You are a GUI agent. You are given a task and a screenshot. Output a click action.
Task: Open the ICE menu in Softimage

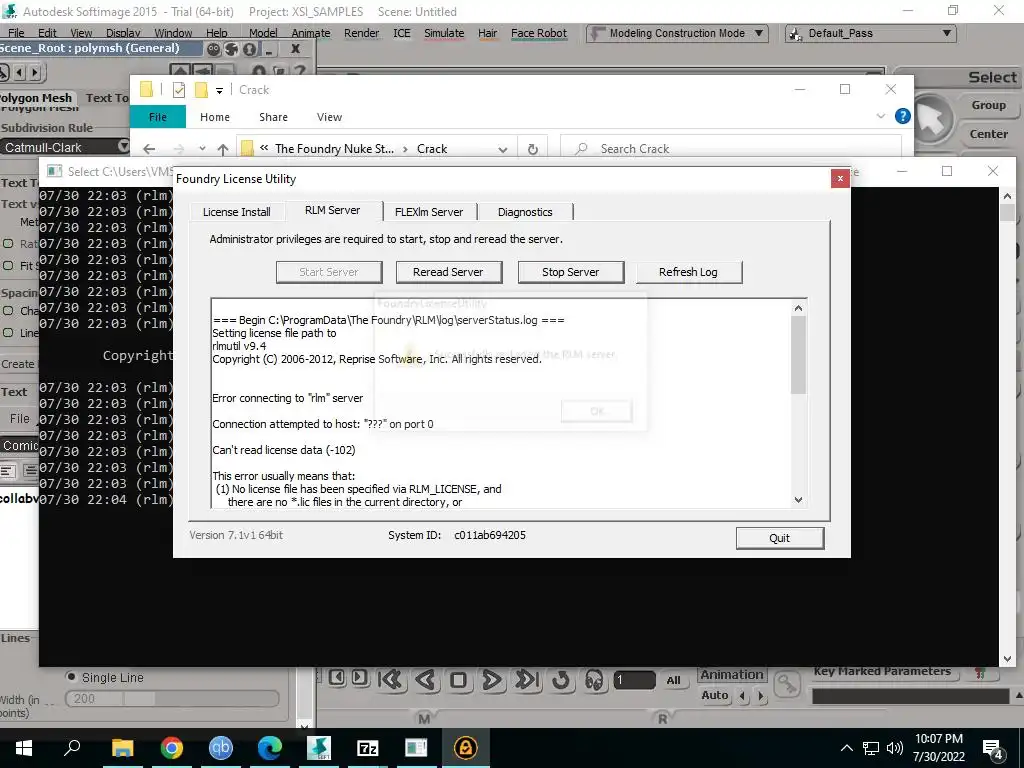[x=402, y=33]
